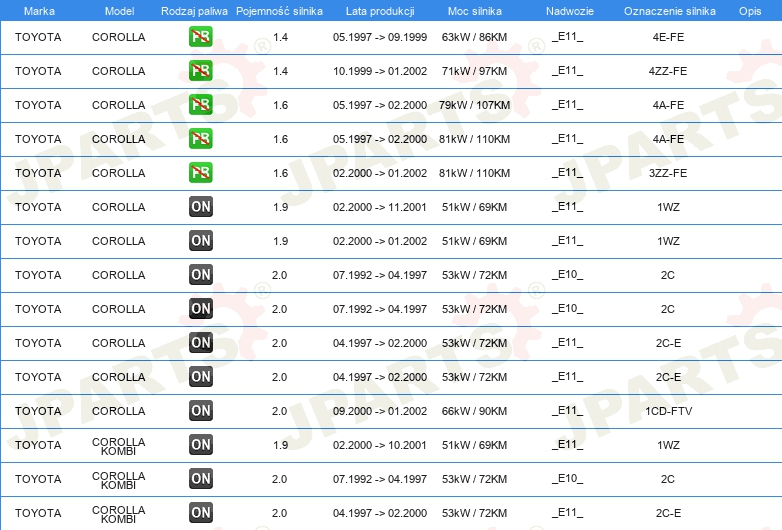Click the PB fuel icon in 3ZZ-FE row
The width and height of the screenshot is (782, 530).
200,173
